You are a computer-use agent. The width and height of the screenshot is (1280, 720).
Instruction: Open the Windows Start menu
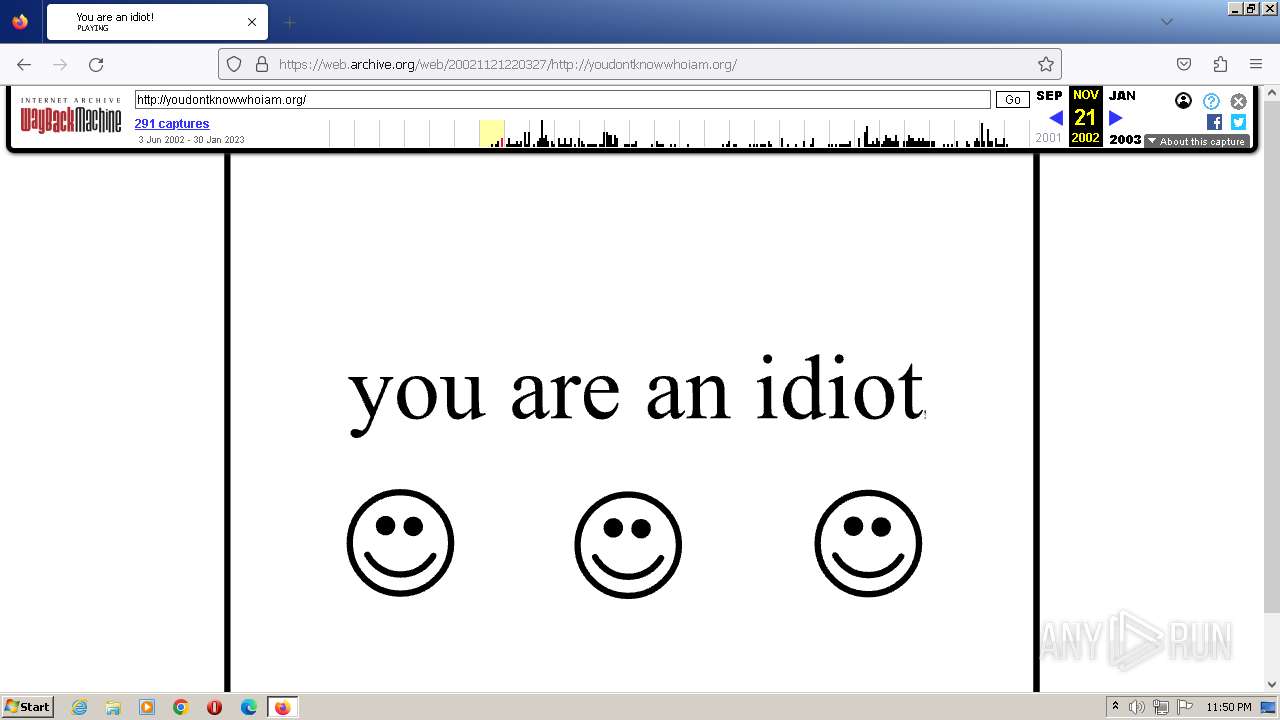click(x=27, y=706)
